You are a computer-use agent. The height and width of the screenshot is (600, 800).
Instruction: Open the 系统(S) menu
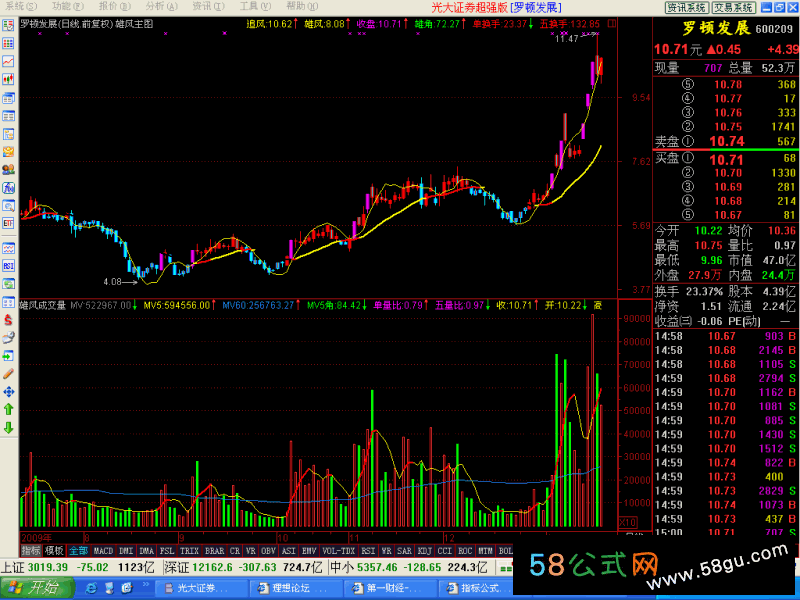coord(21,6)
